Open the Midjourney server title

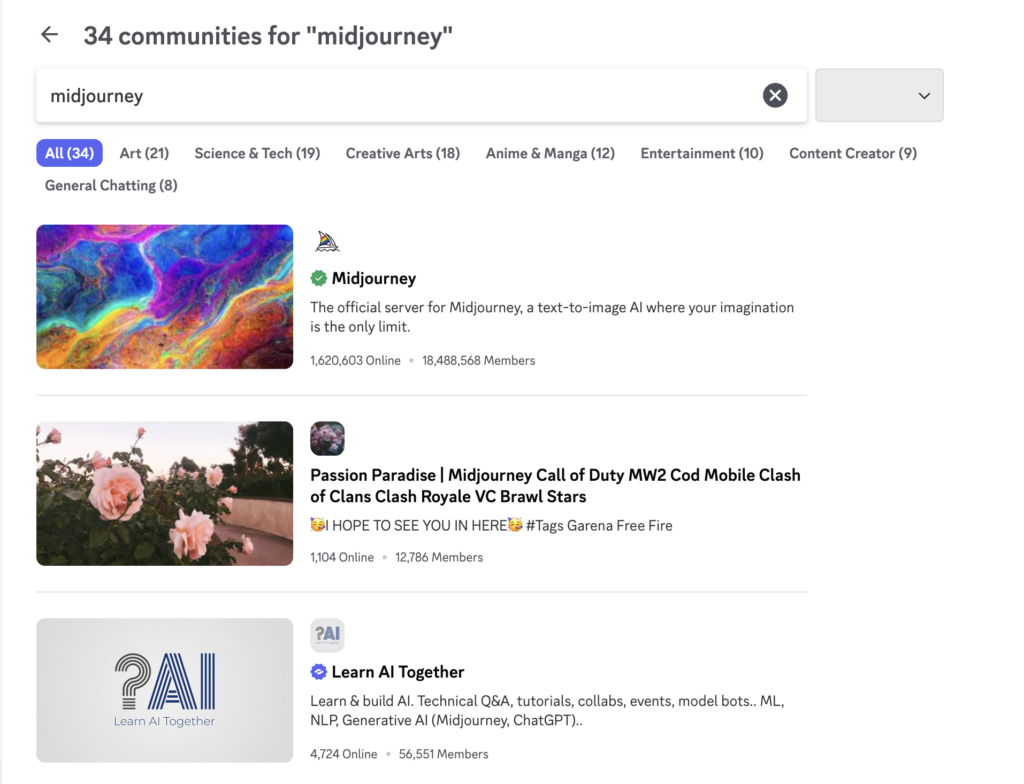(374, 278)
